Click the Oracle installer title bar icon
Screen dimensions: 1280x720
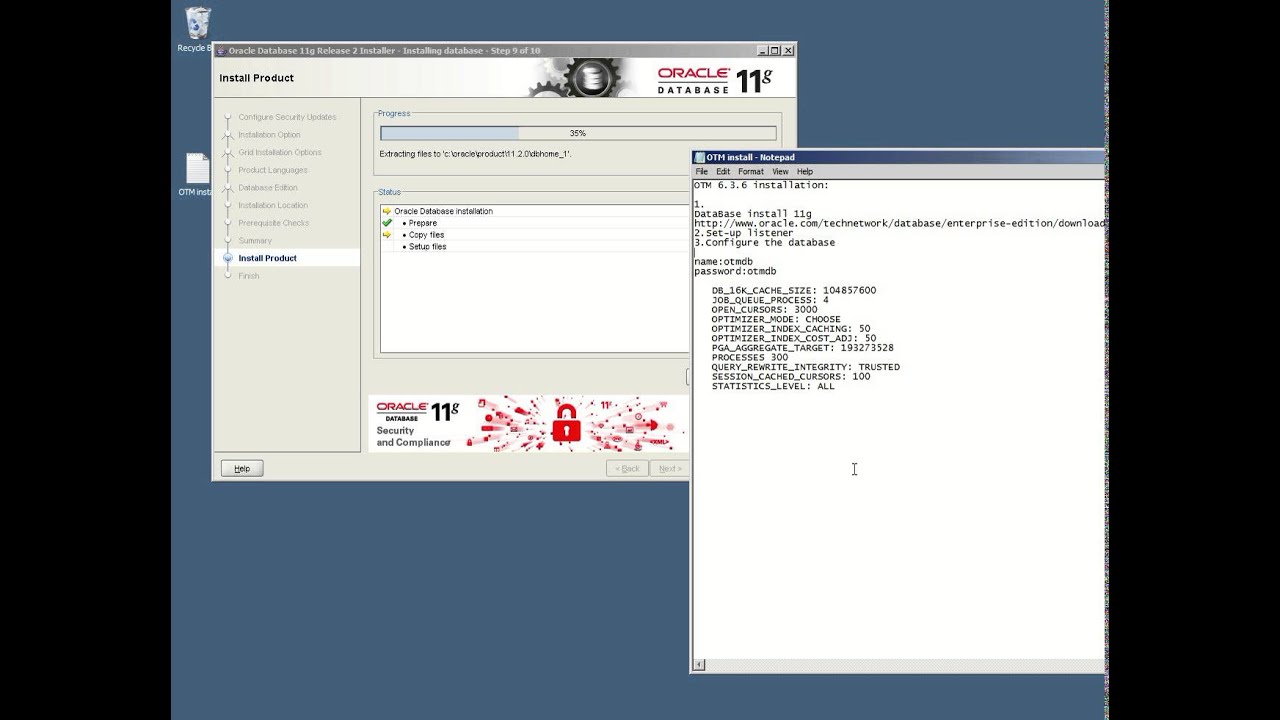pos(221,50)
